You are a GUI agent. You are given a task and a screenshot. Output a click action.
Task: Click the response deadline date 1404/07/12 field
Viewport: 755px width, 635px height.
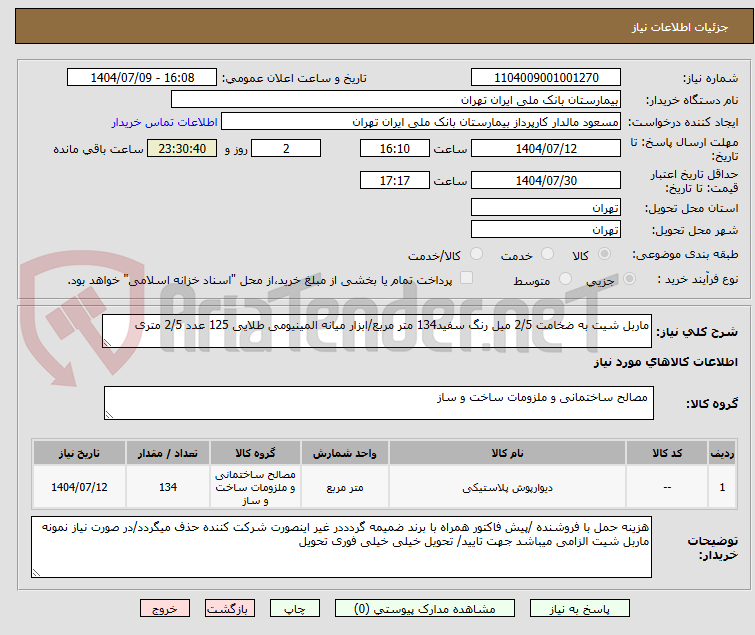[546, 148]
